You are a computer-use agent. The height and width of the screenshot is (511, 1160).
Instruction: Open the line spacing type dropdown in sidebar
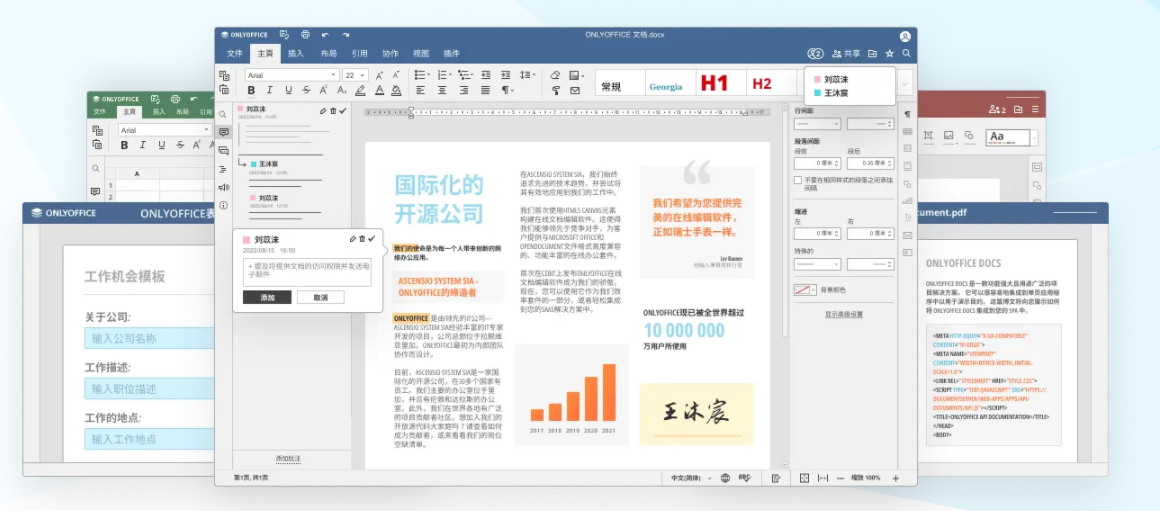click(817, 124)
